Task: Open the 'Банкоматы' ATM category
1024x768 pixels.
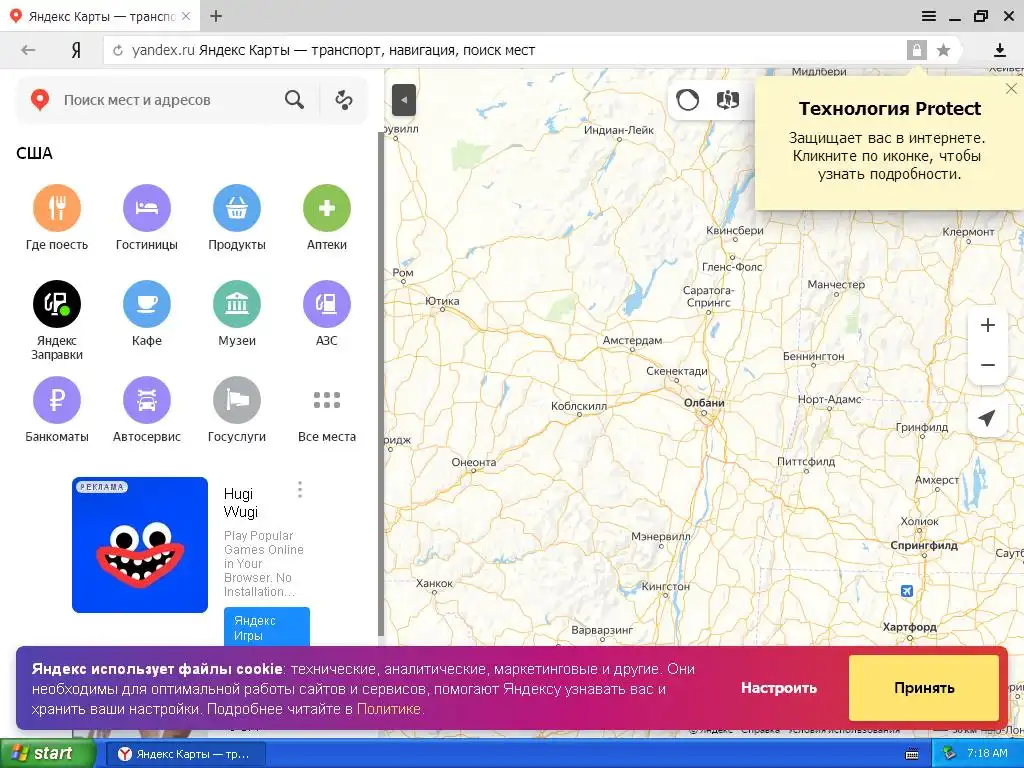Action: coord(57,400)
